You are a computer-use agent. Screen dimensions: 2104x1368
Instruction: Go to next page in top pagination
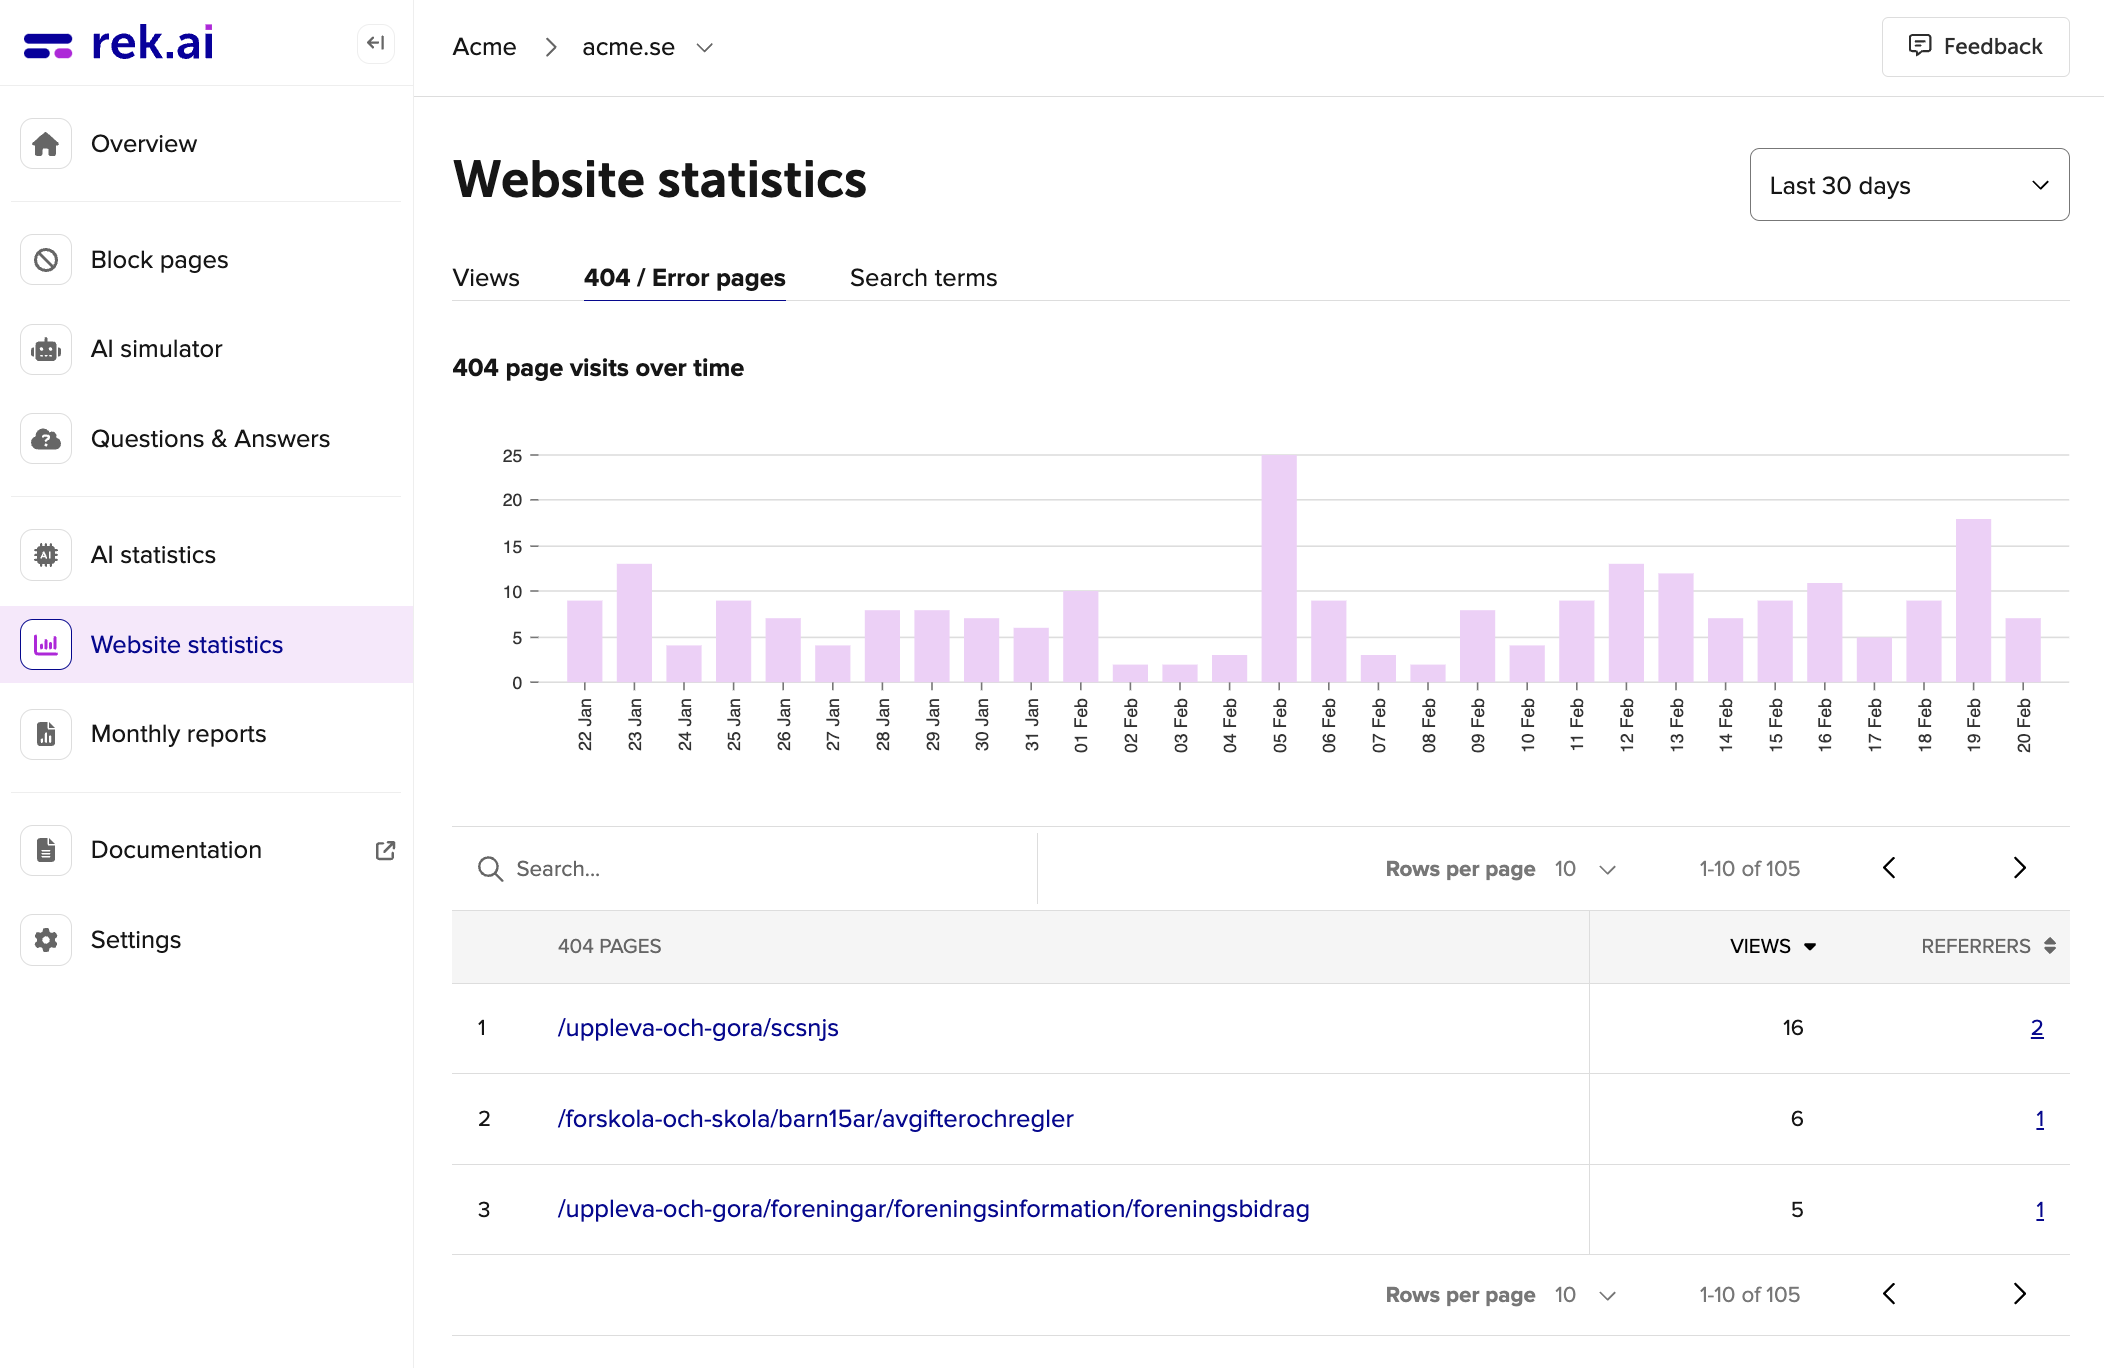coord(2019,868)
